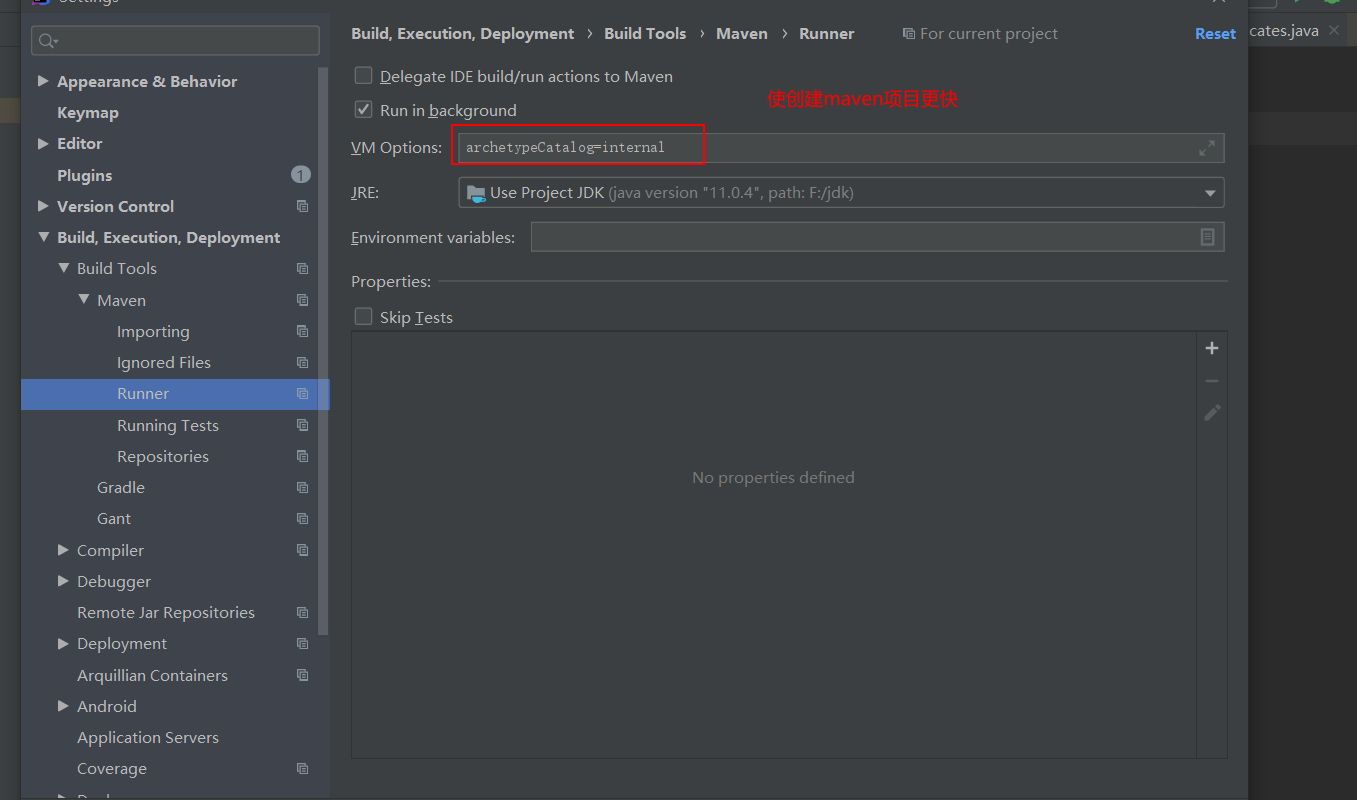The image size is (1357, 800).
Task: Click the remove property minus icon
Action: click(x=1212, y=381)
